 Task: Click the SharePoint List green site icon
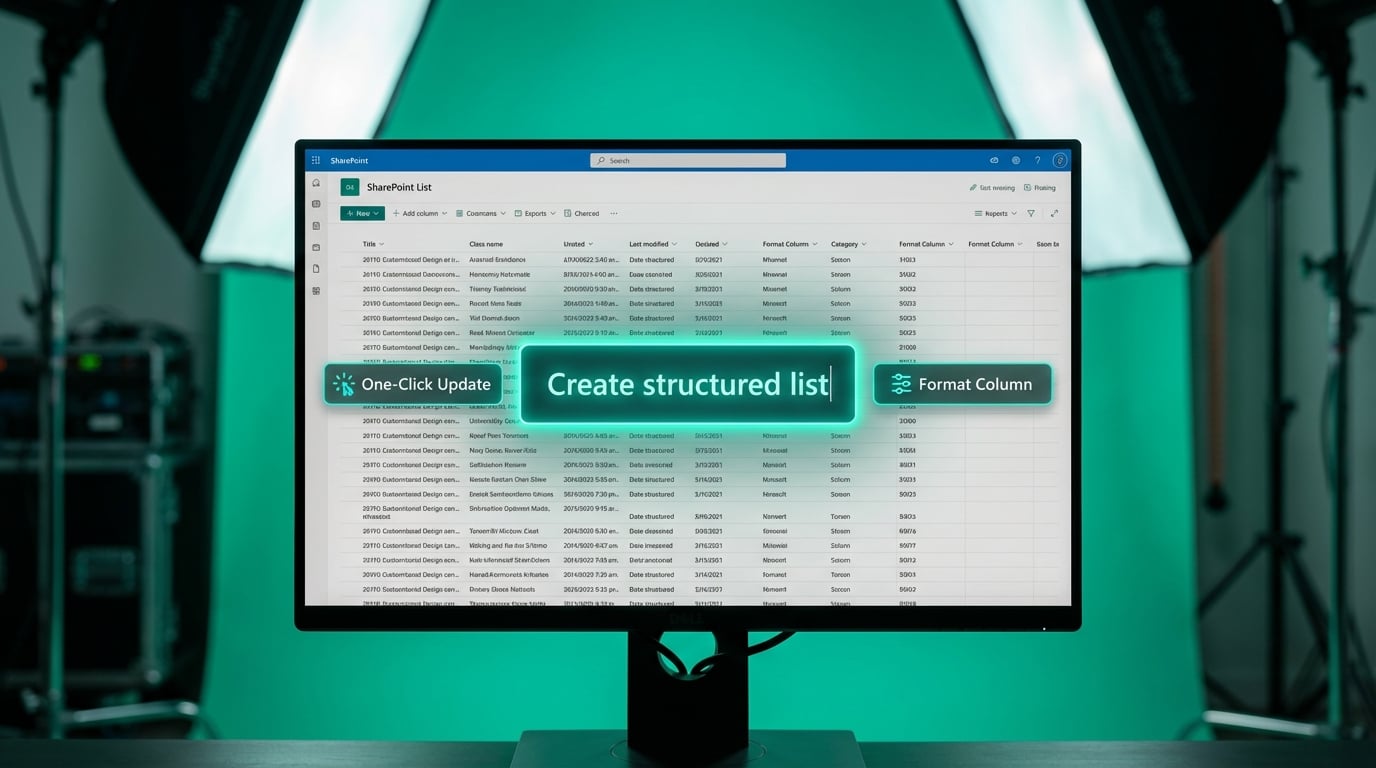349,187
